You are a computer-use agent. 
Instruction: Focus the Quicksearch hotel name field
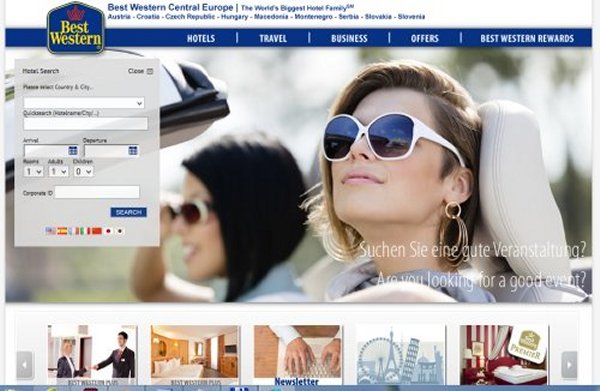[x=85, y=124]
